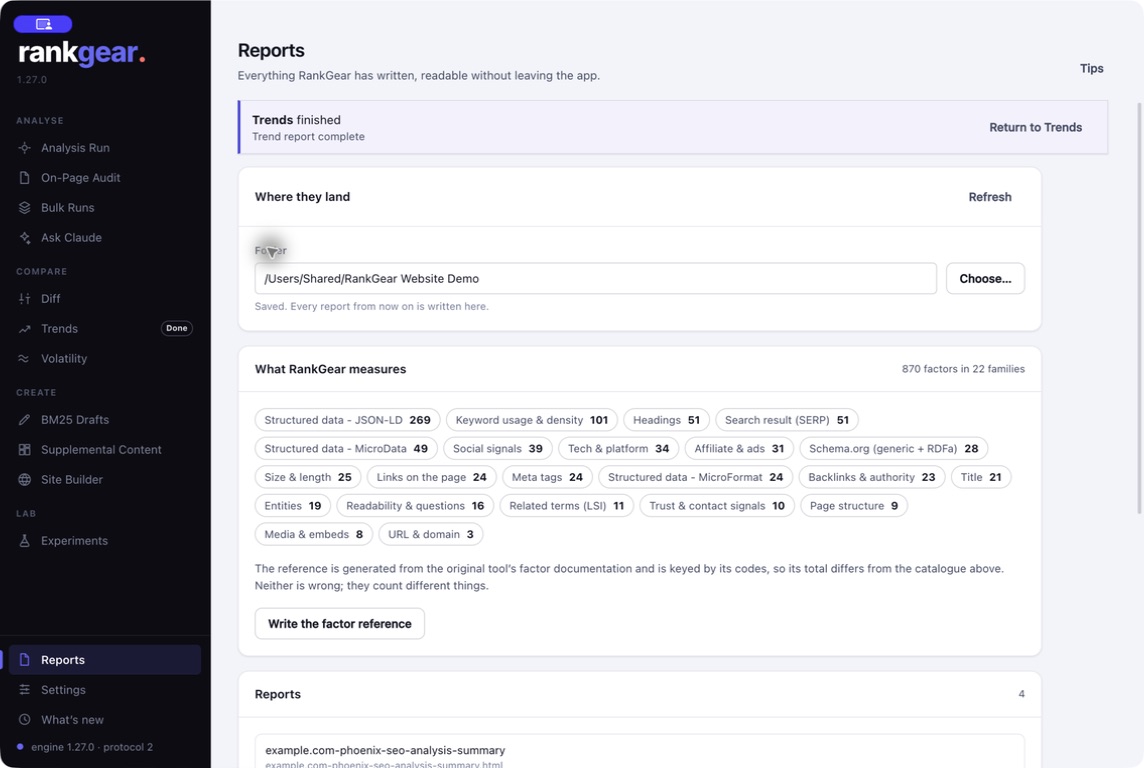Click the Ask Claude sparkle icon
The width and height of the screenshot is (1144, 768).
25,237
